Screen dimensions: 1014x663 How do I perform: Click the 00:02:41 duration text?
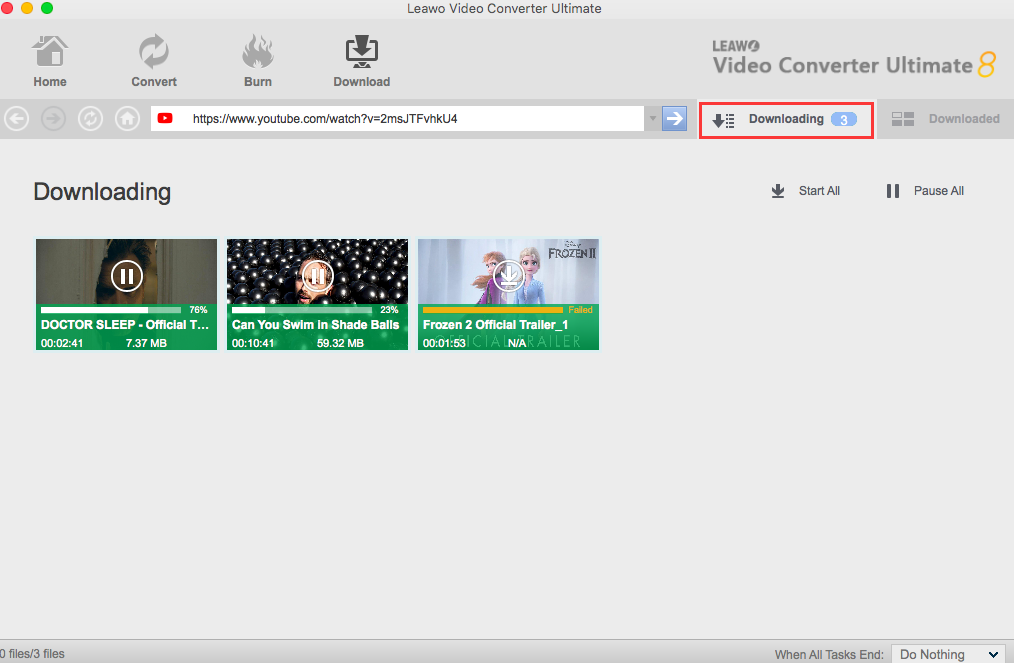(x=62, y=343)
